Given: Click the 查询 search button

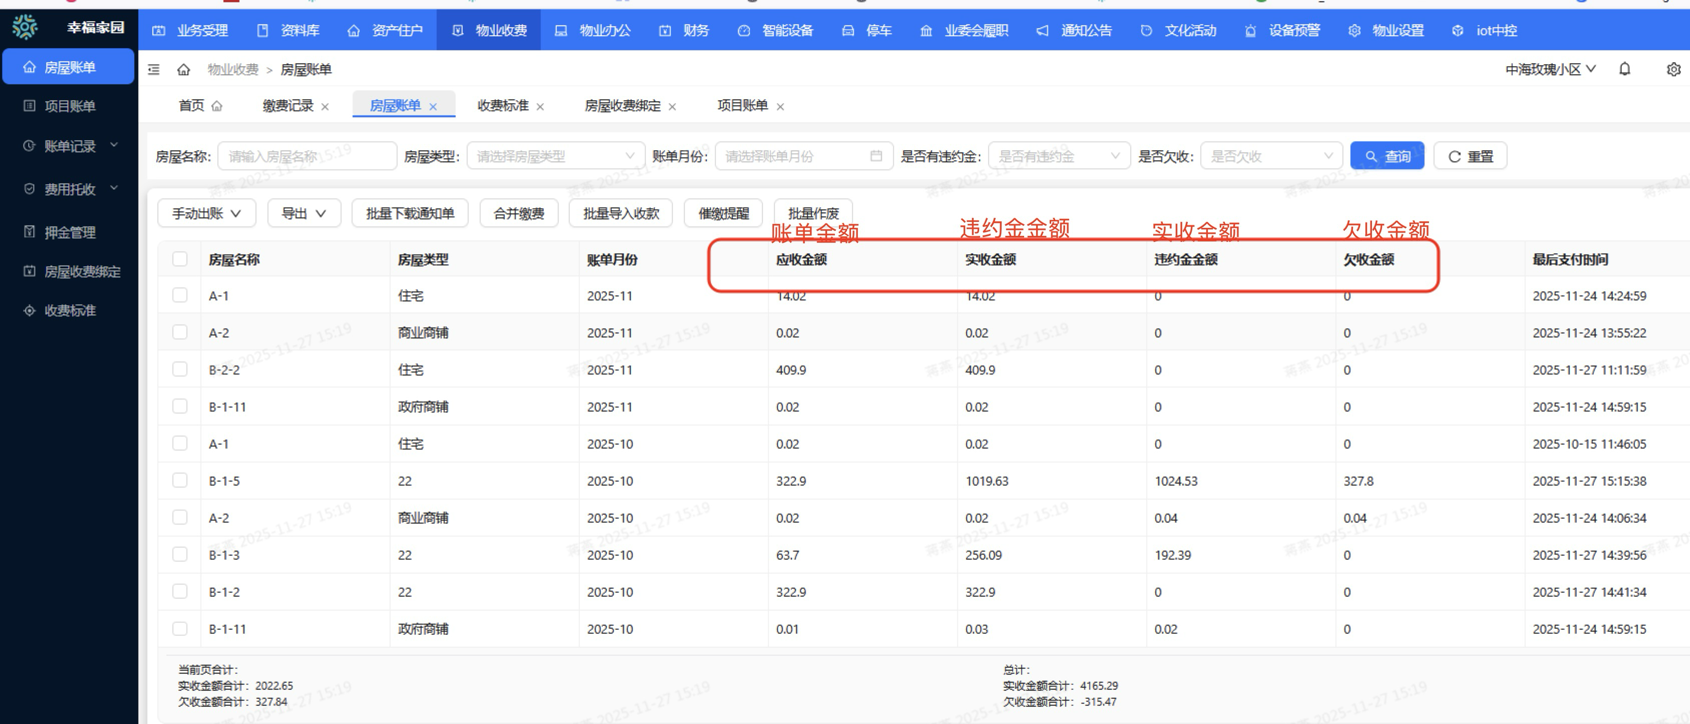Looking at the screenshot, I should (1387, 156).
